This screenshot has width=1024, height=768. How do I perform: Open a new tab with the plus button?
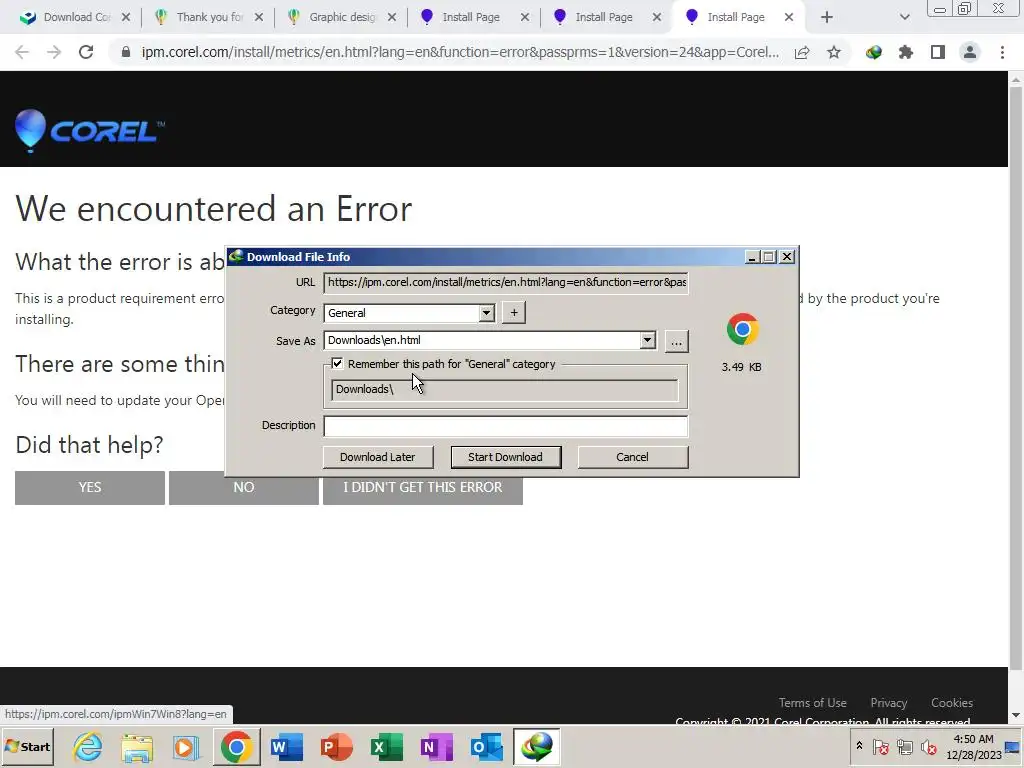(x=827, y=18)
